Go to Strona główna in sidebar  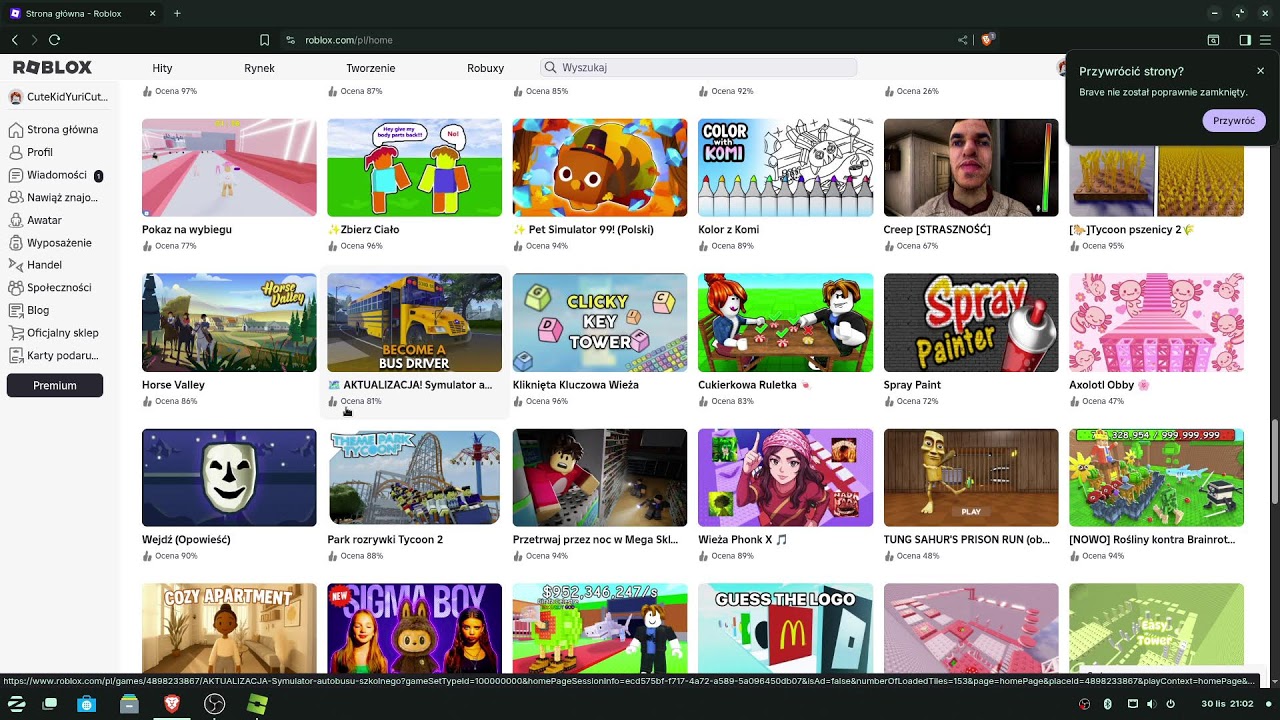pyautogui.click(x=54, y=129)
